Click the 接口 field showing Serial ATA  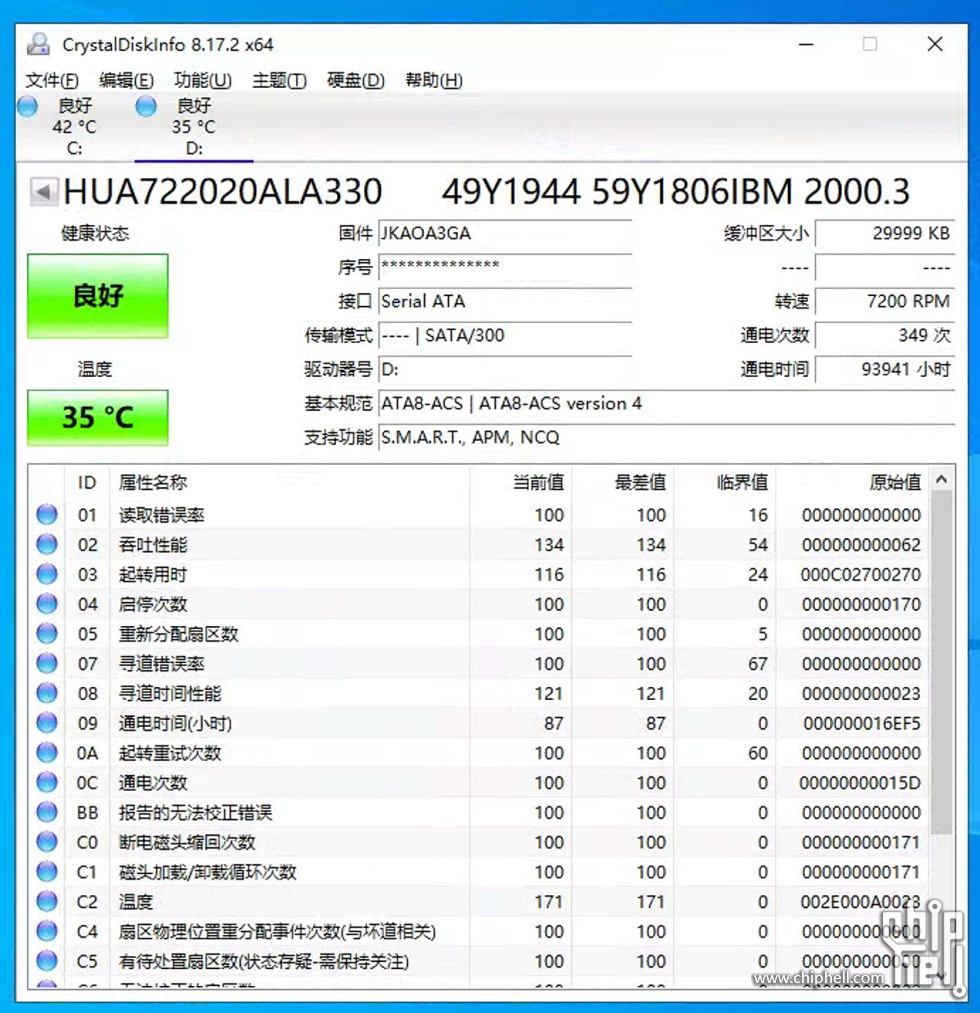(505, 302)
